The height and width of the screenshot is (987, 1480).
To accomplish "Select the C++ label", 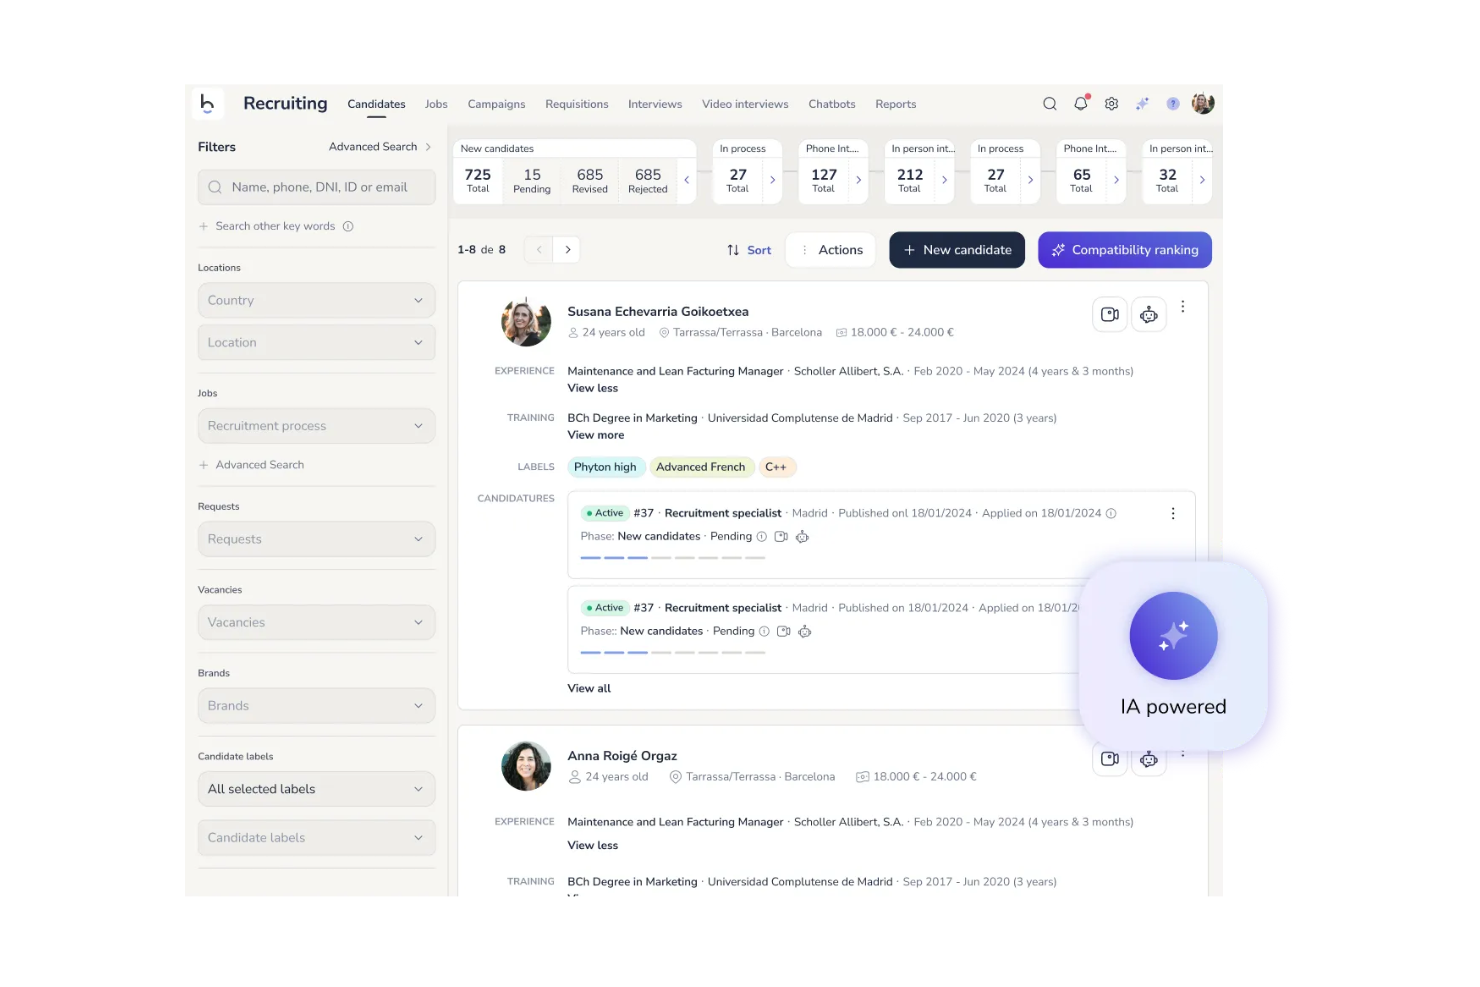I will point(776,467).
